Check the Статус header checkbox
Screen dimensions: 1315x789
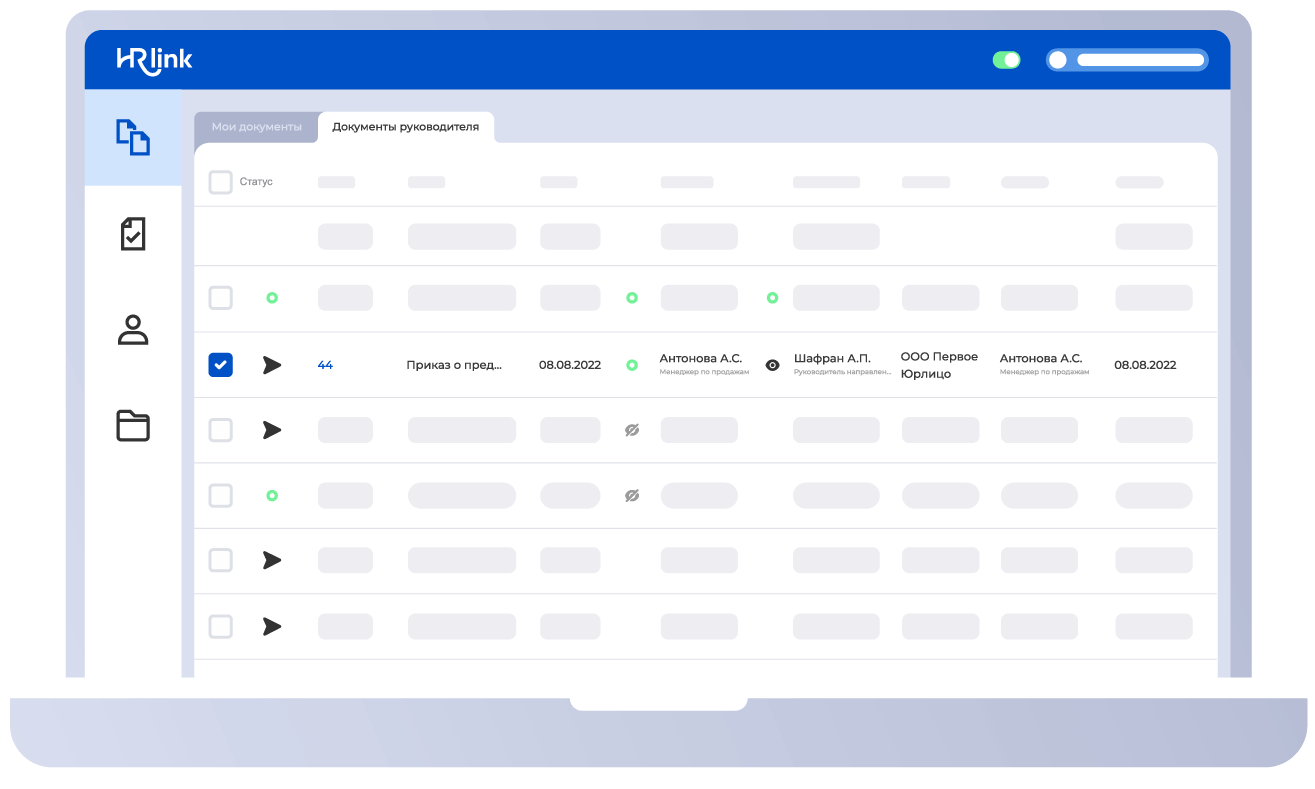220,182
